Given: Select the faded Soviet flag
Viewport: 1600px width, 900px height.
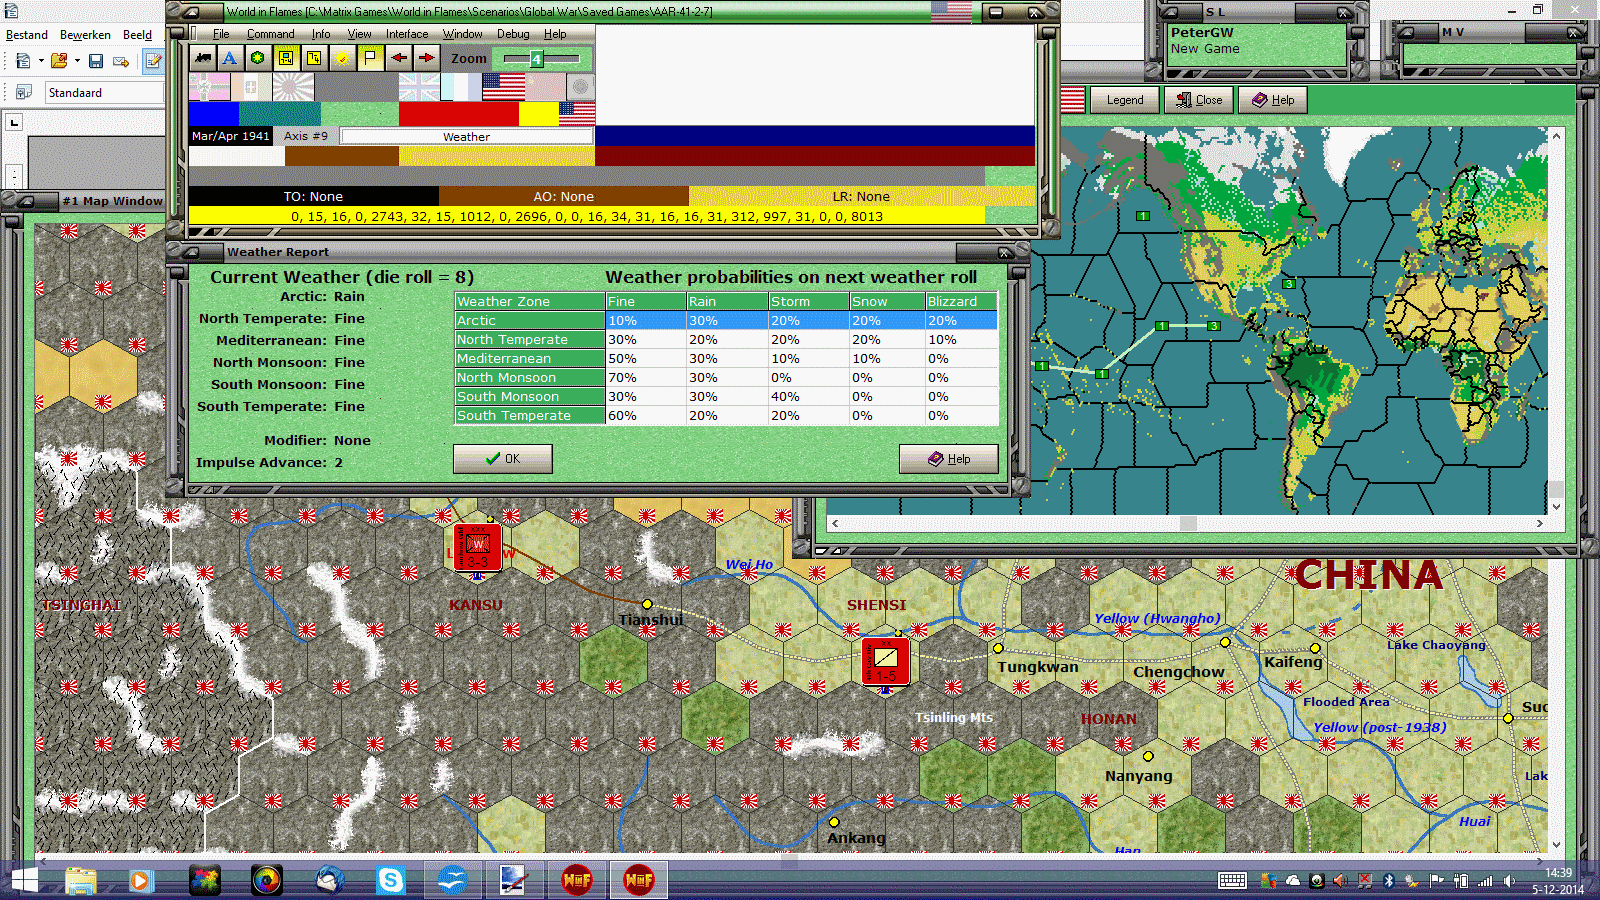Looking at the screenshot, I should pyautogui.click(x=545, y=87).
